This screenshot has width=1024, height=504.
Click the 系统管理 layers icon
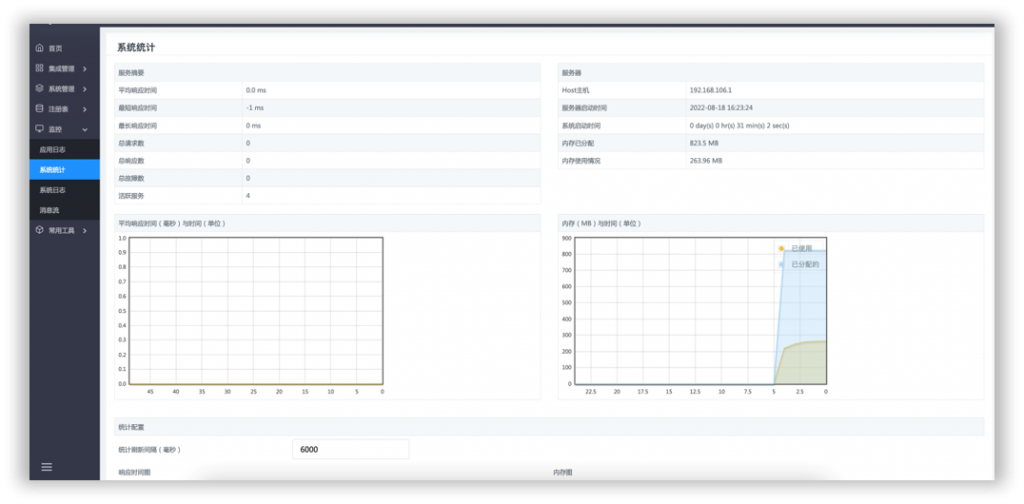click(40, 89)
